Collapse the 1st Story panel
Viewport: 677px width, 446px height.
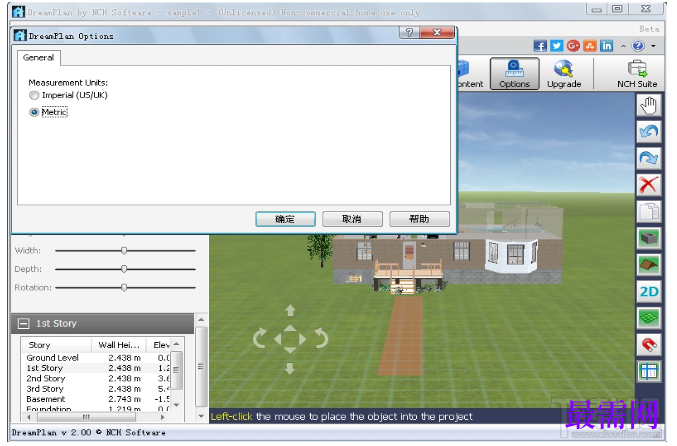(23, 323)
